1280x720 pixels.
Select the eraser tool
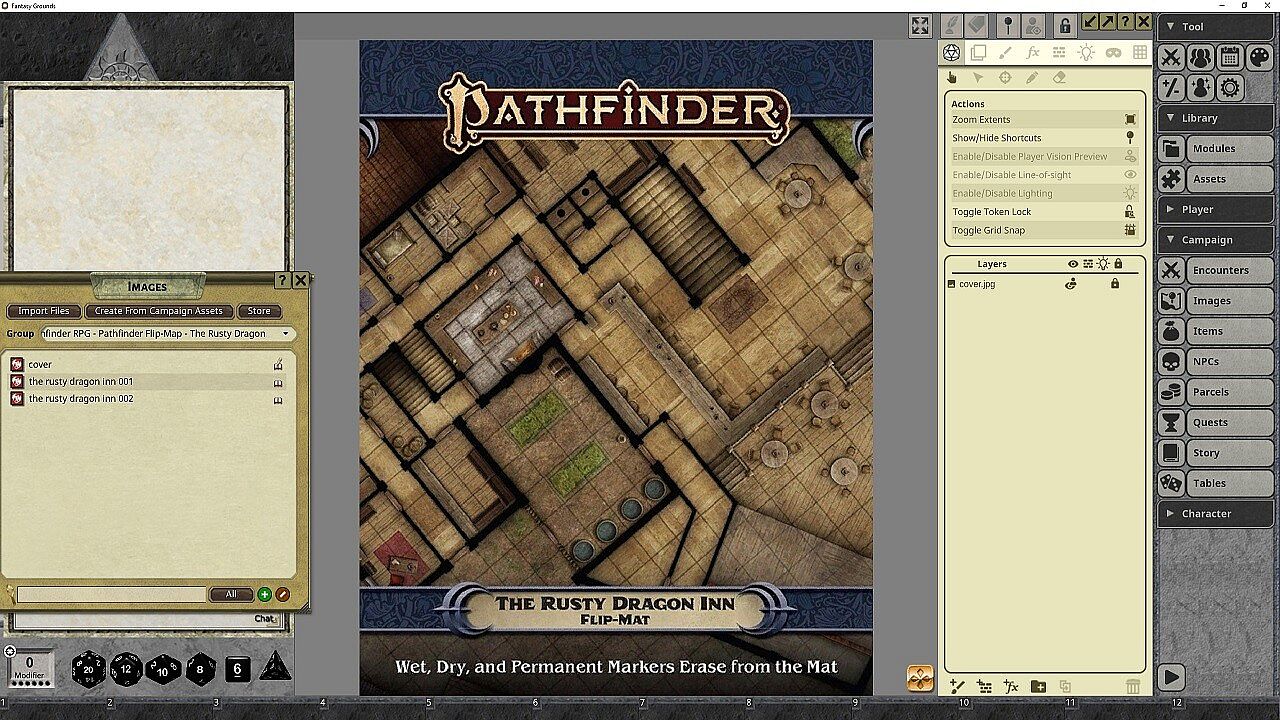(1060, 78)
